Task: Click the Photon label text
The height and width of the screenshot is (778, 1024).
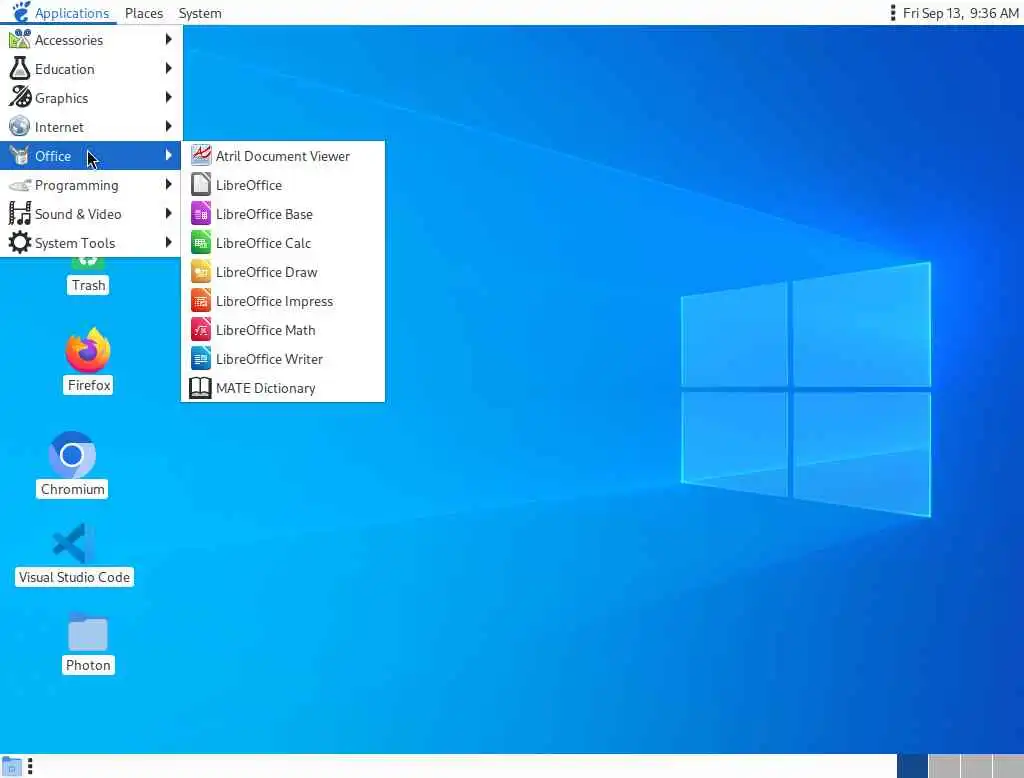Action: tap(88, 665)
